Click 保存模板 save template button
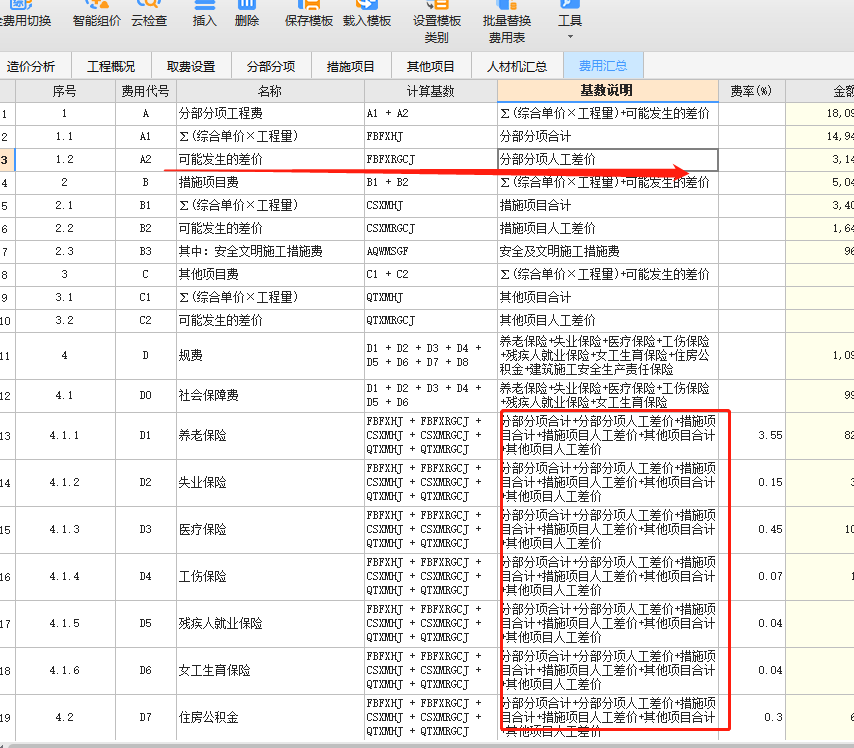This screenshot has width=854, height=748. [309, 14]
